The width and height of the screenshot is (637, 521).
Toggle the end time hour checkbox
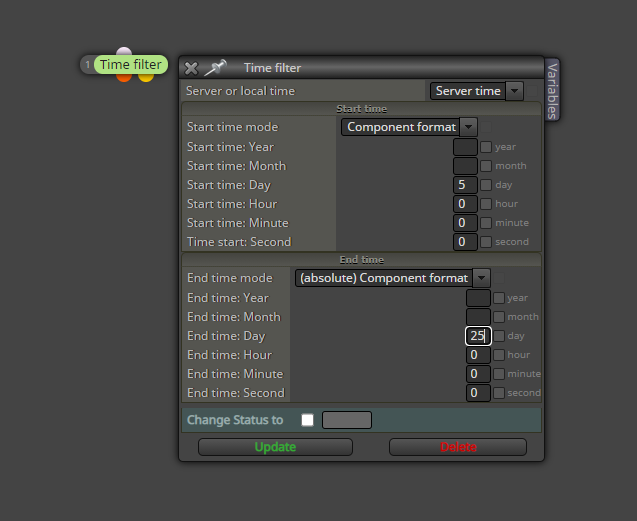[499, 355]
